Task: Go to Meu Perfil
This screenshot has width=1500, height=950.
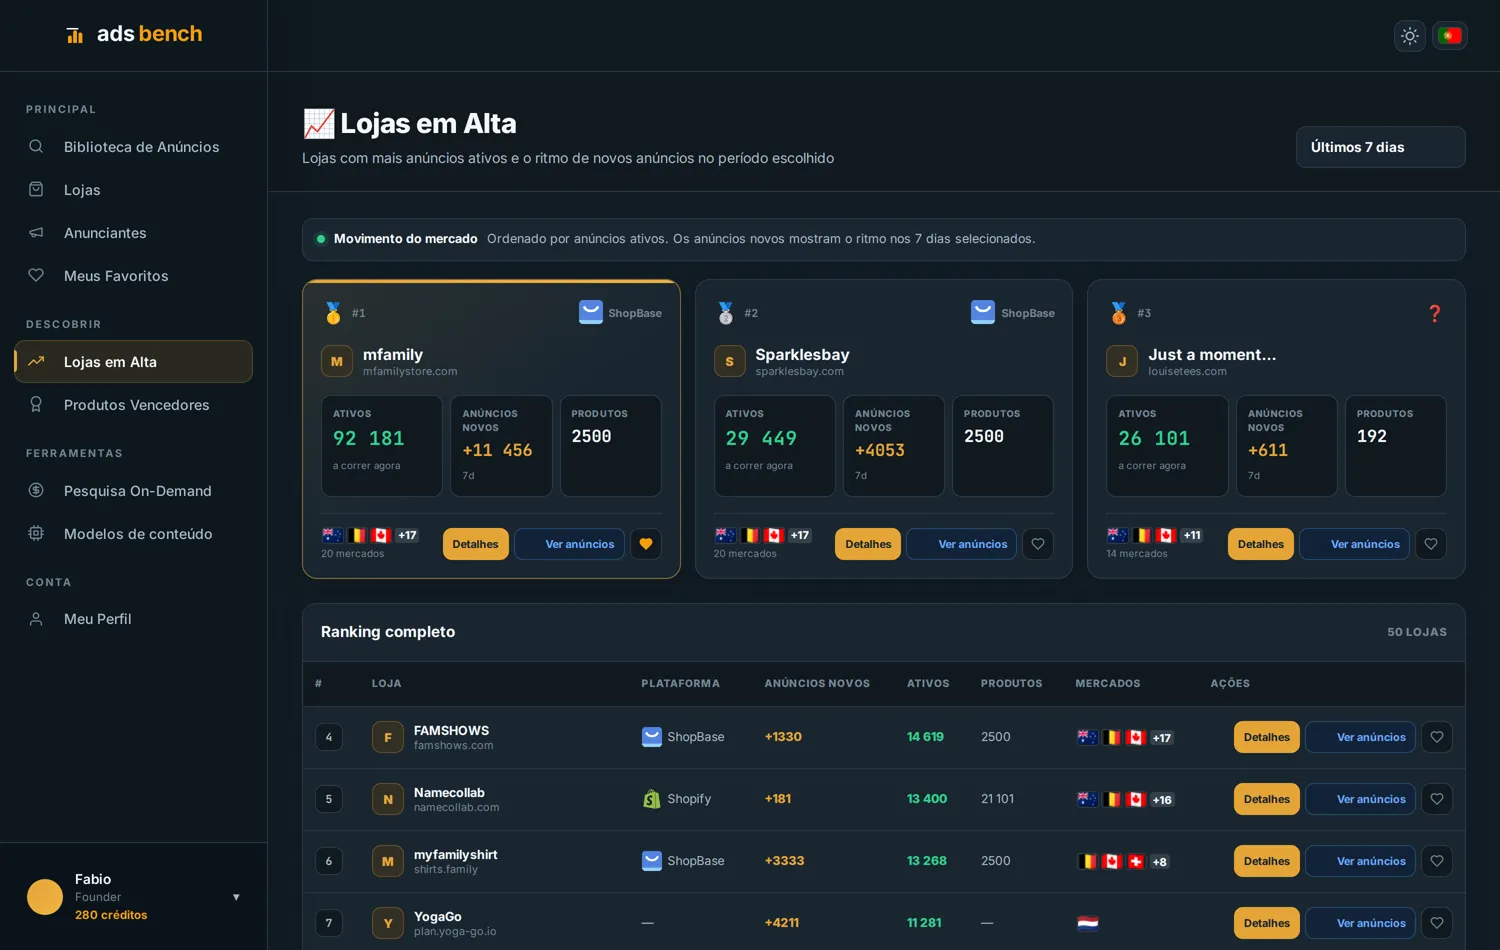Action: (133, 619)
